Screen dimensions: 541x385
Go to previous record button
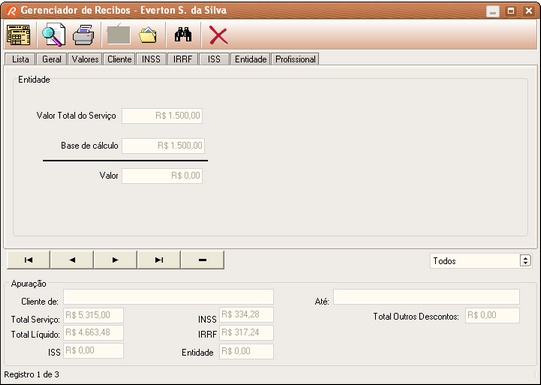(x=72, y=260)
